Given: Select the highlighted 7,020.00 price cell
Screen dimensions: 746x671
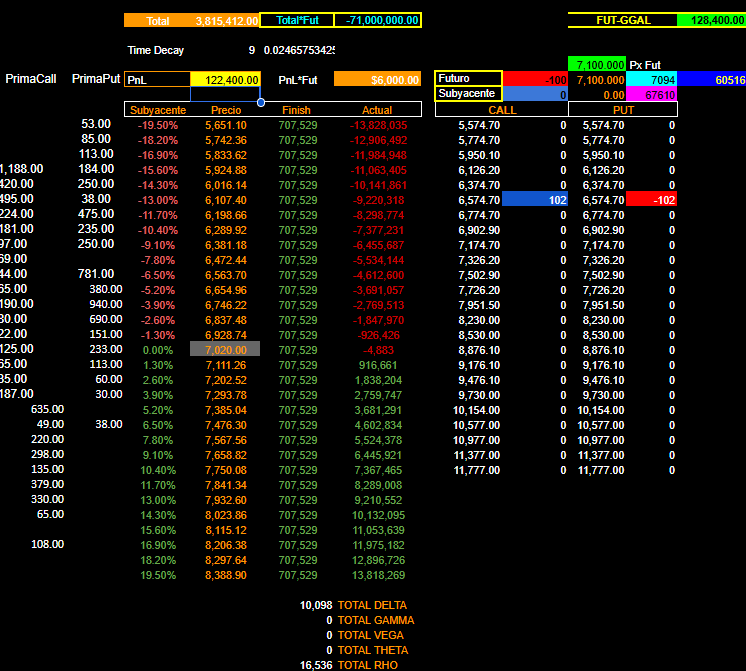Looking at the screenshot, I should coord(225,350).
